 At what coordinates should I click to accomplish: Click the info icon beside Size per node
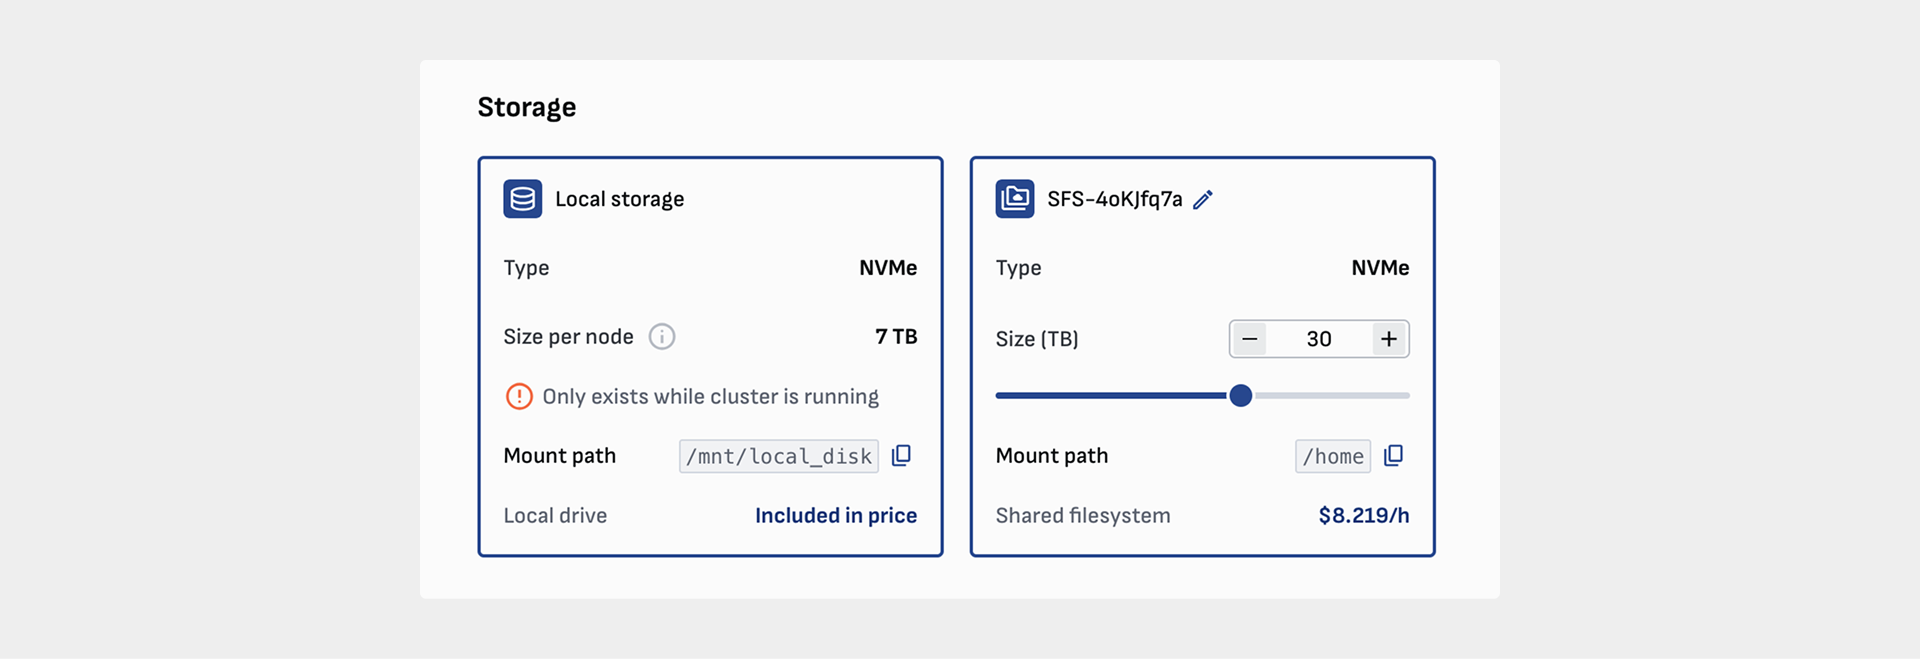point(662,337)
